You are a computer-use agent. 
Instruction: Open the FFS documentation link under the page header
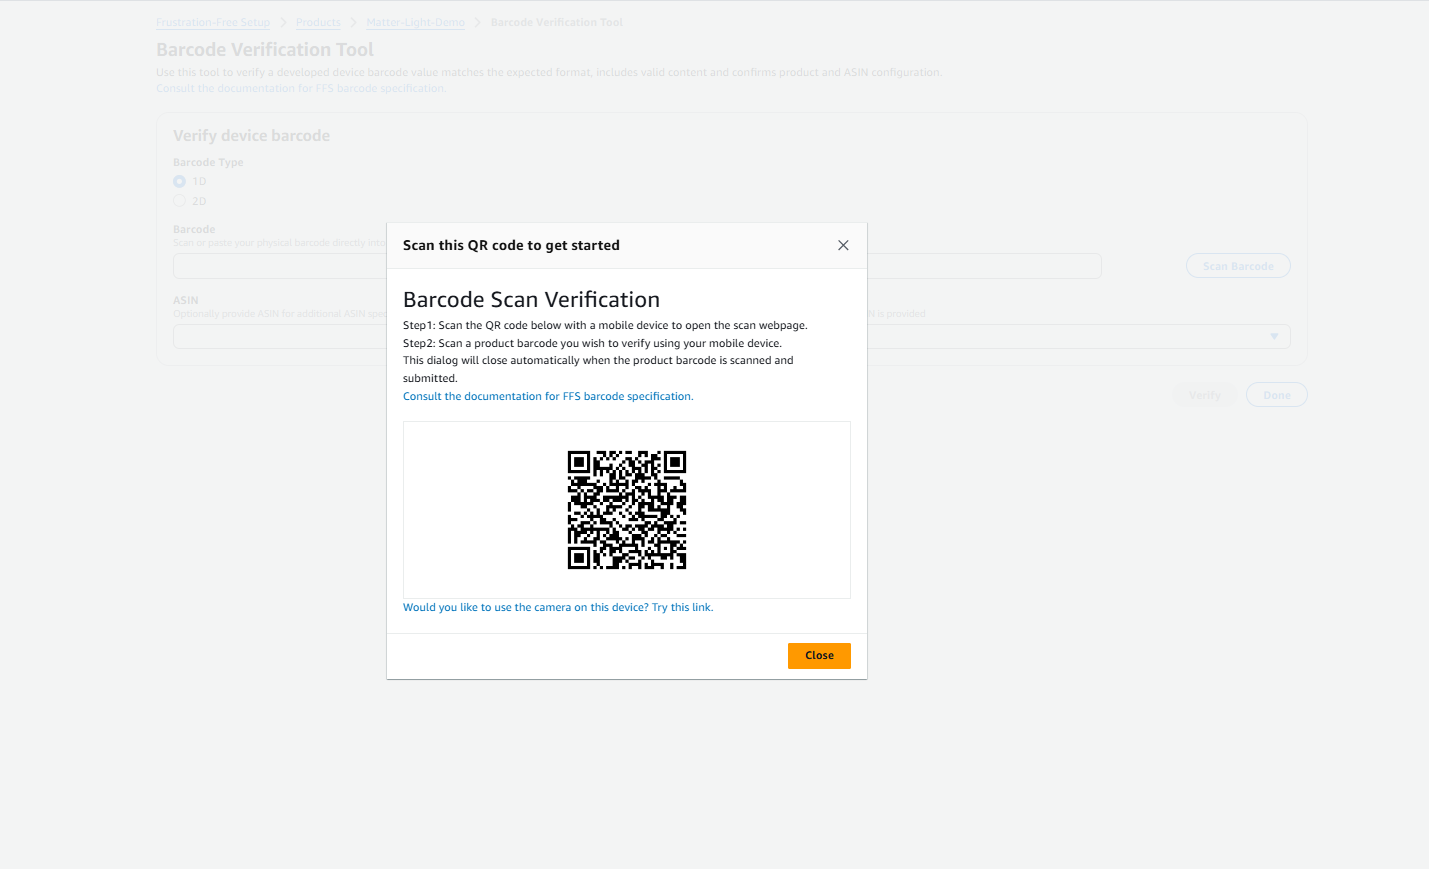pos(300,87)
